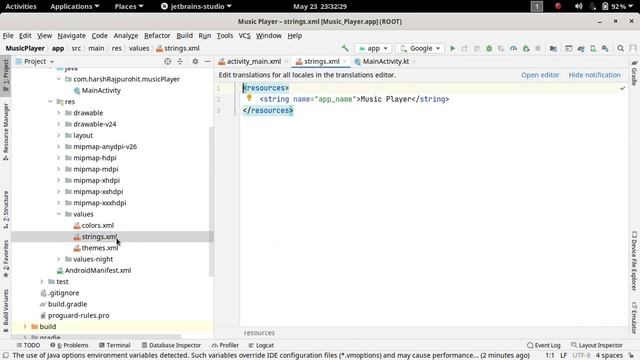Image resolution: width=640 pixels, height=360 pixels.
Task: Toggle the 1: Project side tab
Action: (6, 76)
